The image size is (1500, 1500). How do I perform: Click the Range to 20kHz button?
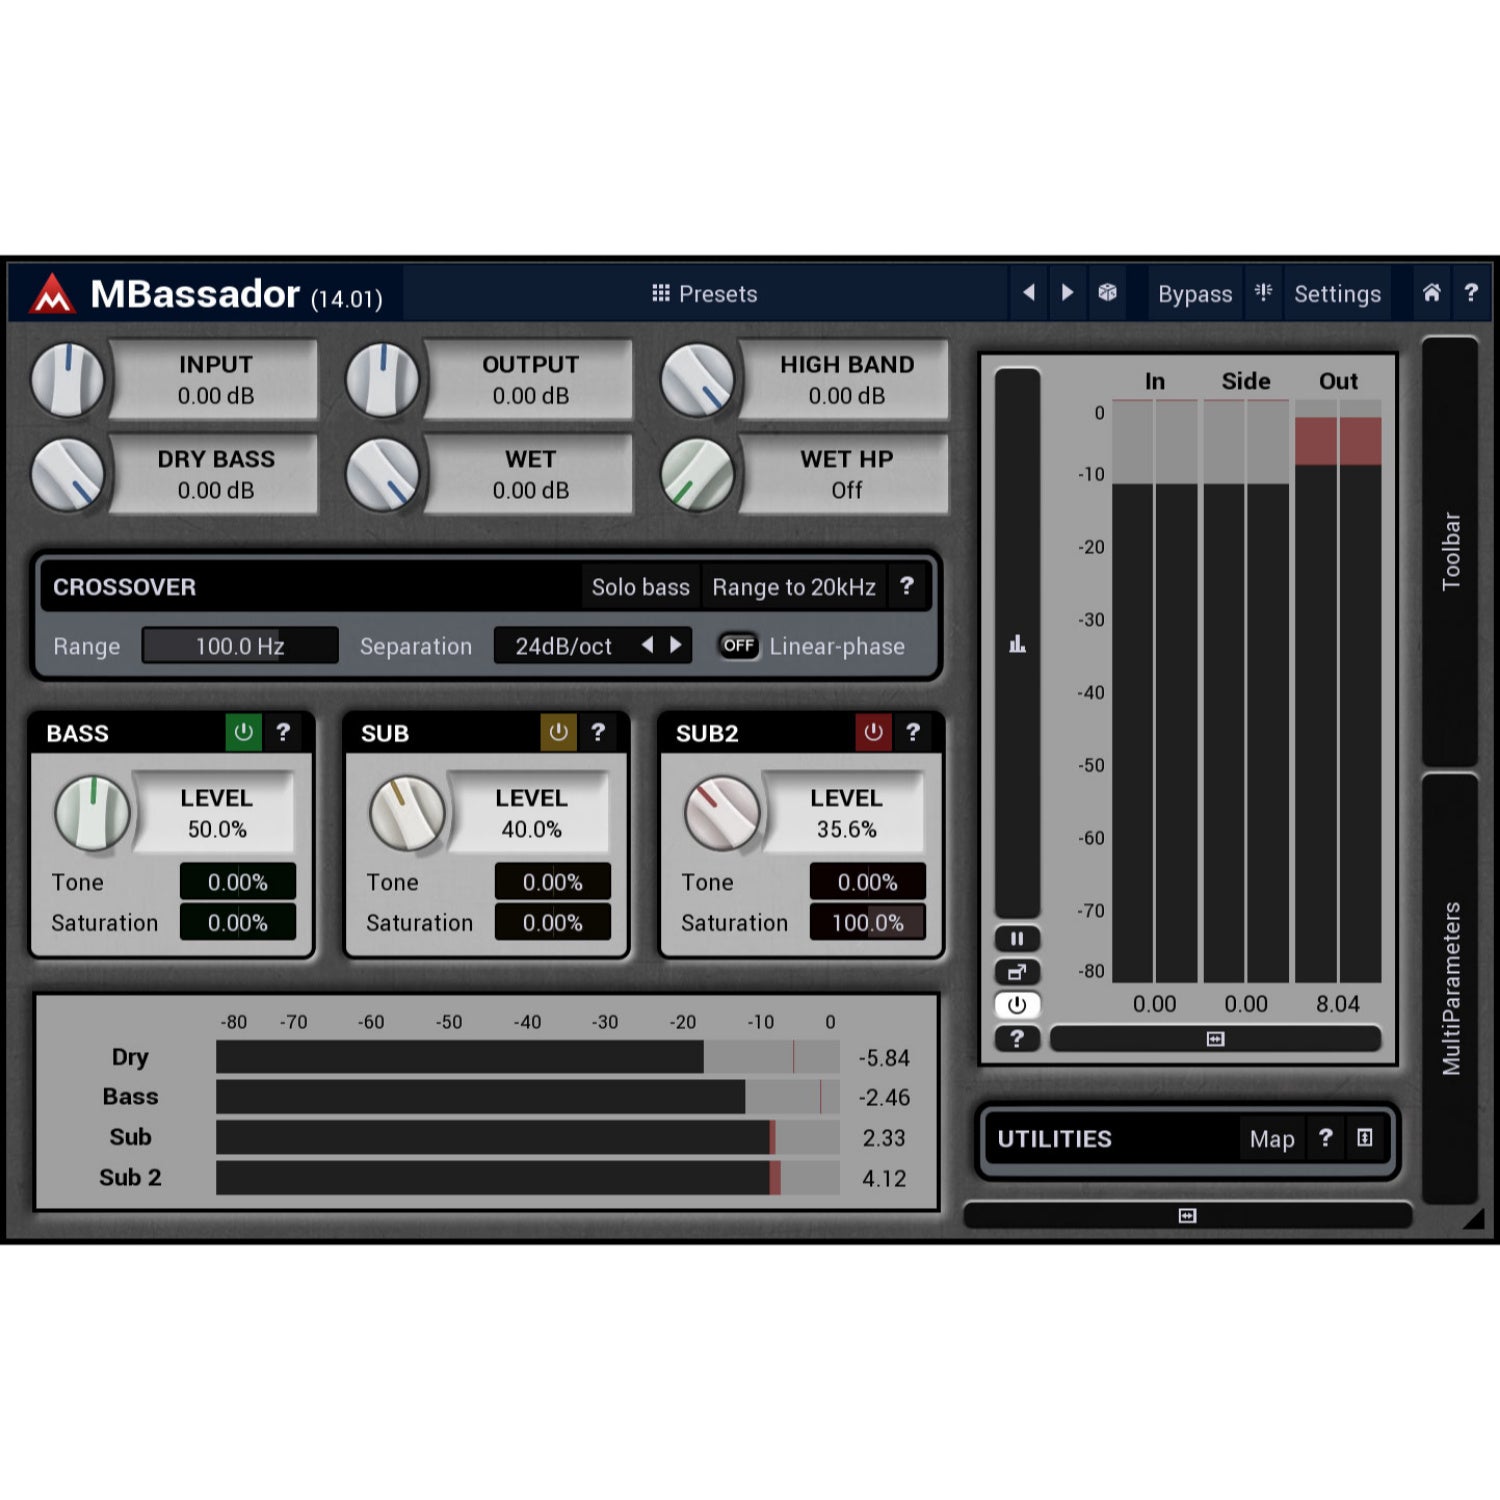794,587
